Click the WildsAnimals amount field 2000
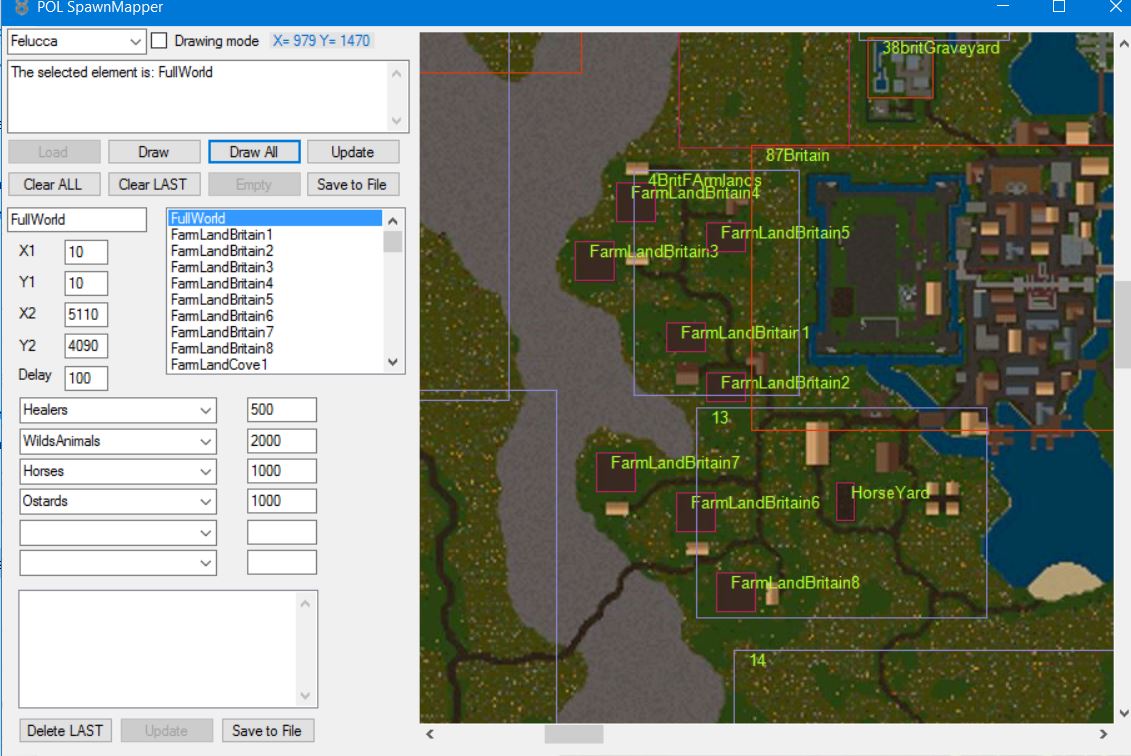 point(282,441)
